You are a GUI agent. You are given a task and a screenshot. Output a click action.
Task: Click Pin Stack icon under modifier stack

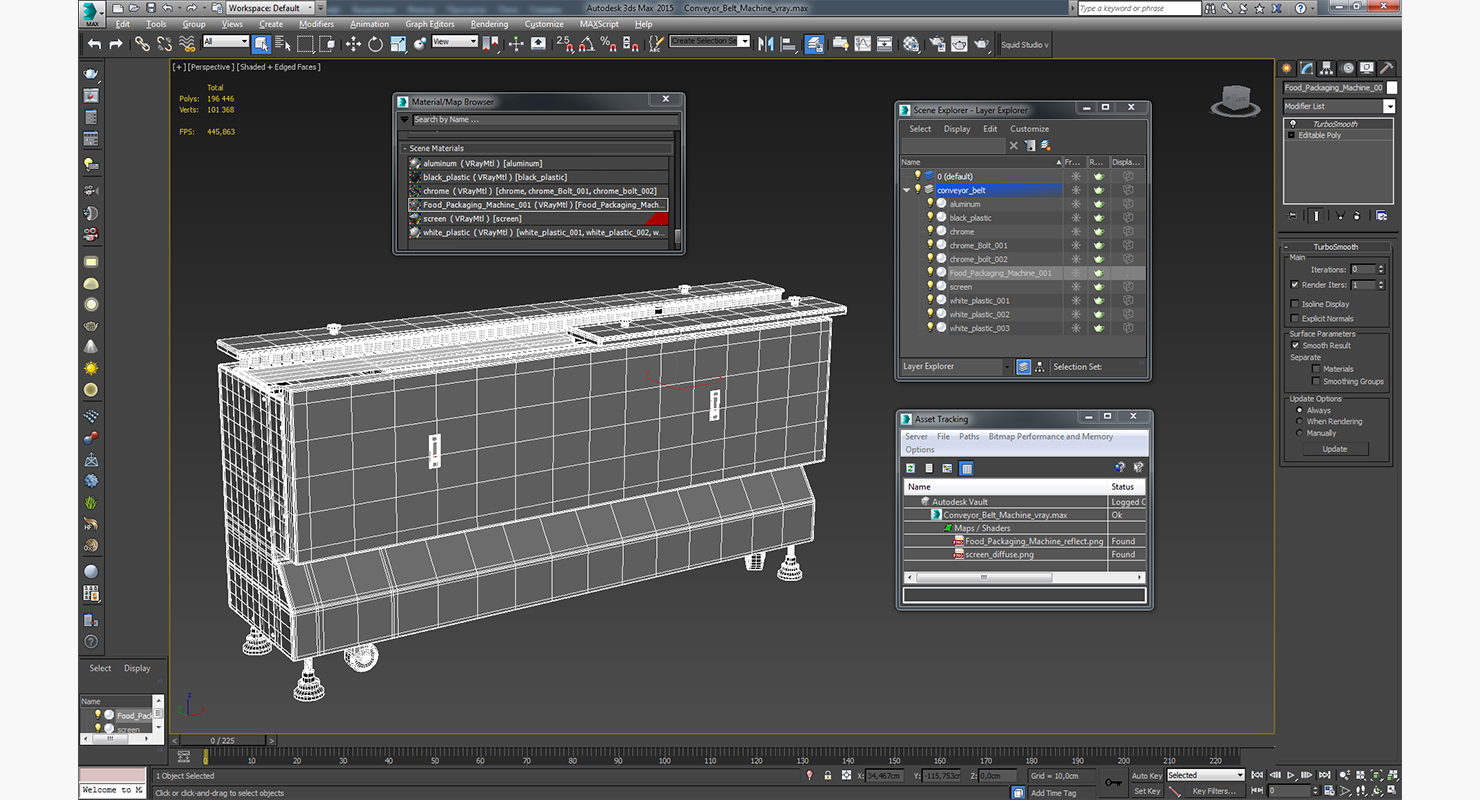(x=1293, y=215)
